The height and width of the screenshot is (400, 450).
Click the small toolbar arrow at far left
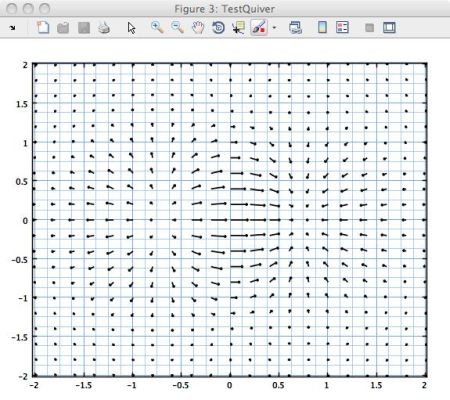(13, 28)
